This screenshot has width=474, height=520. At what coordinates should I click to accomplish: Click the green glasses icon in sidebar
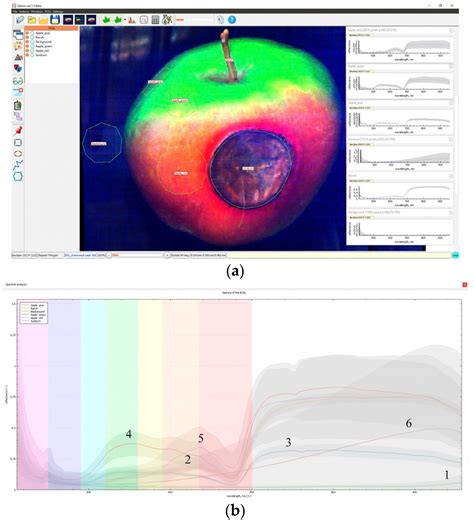[x=18, y=81]
